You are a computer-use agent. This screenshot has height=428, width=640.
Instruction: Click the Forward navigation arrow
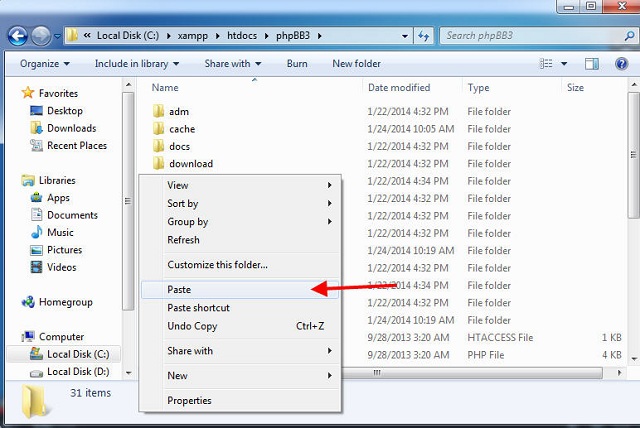click(x=41, y=36)
